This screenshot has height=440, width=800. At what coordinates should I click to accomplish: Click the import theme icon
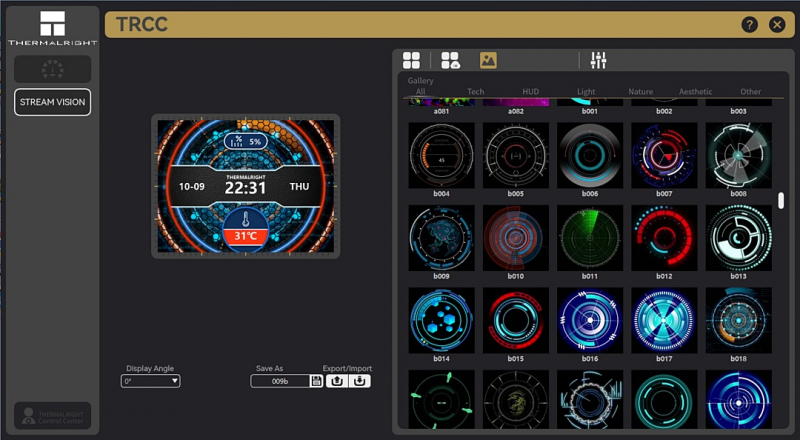coord(361,381)
